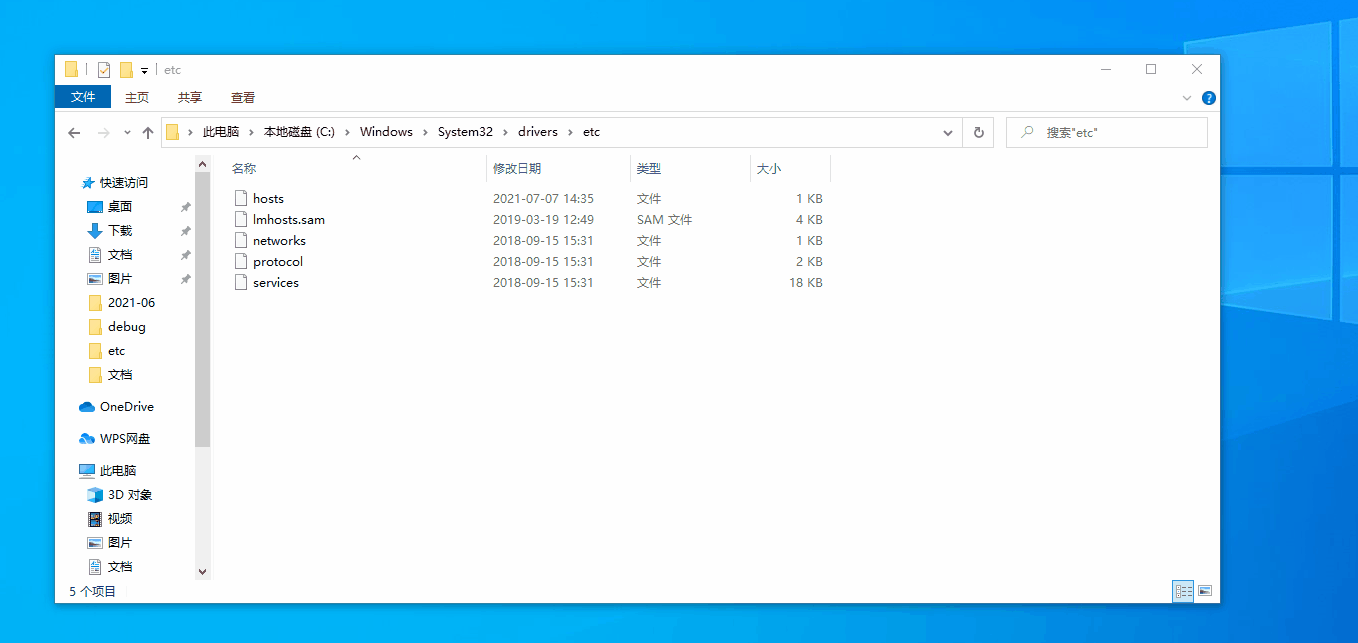Open the hosts file icon

click(x=240, y=198)
